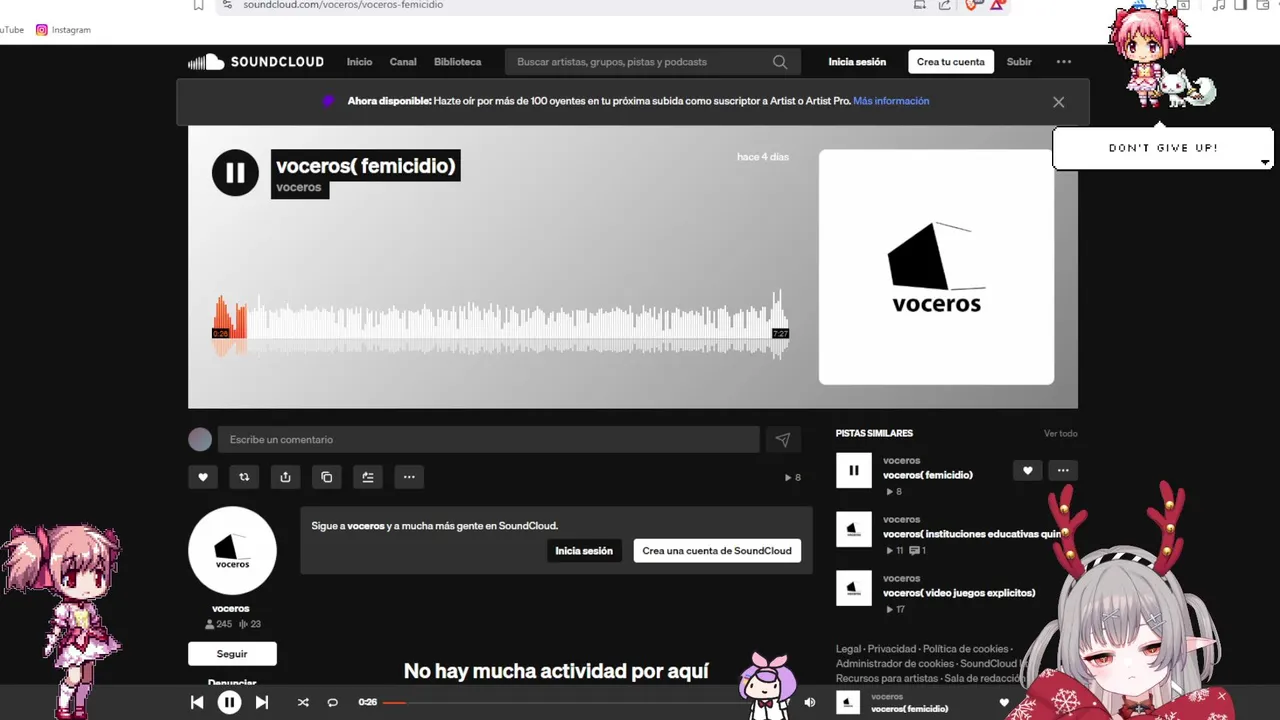Pause the track with the large header button
This screenshot has height=720, width=1280.
(x=235, y=173)
